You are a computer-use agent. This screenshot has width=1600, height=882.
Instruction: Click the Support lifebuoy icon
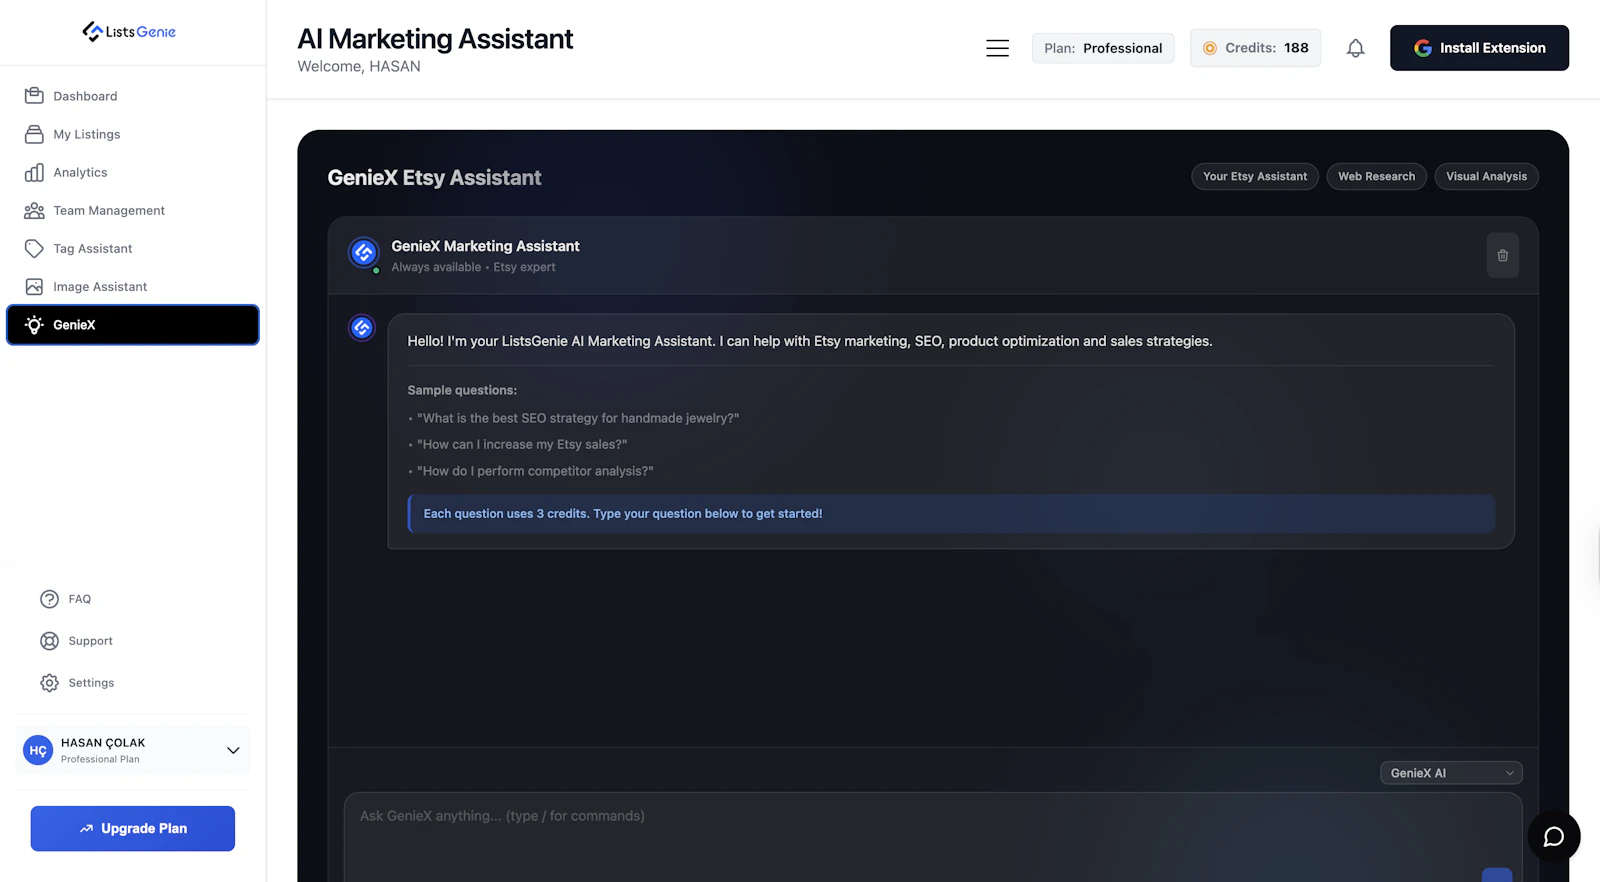[49, 641]
